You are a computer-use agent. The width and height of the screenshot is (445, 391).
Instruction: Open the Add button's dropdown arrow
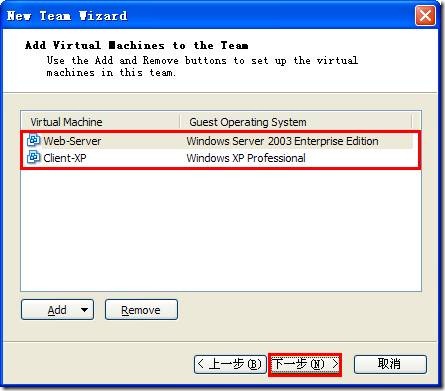pyautogui.click(x=84, y=310)
